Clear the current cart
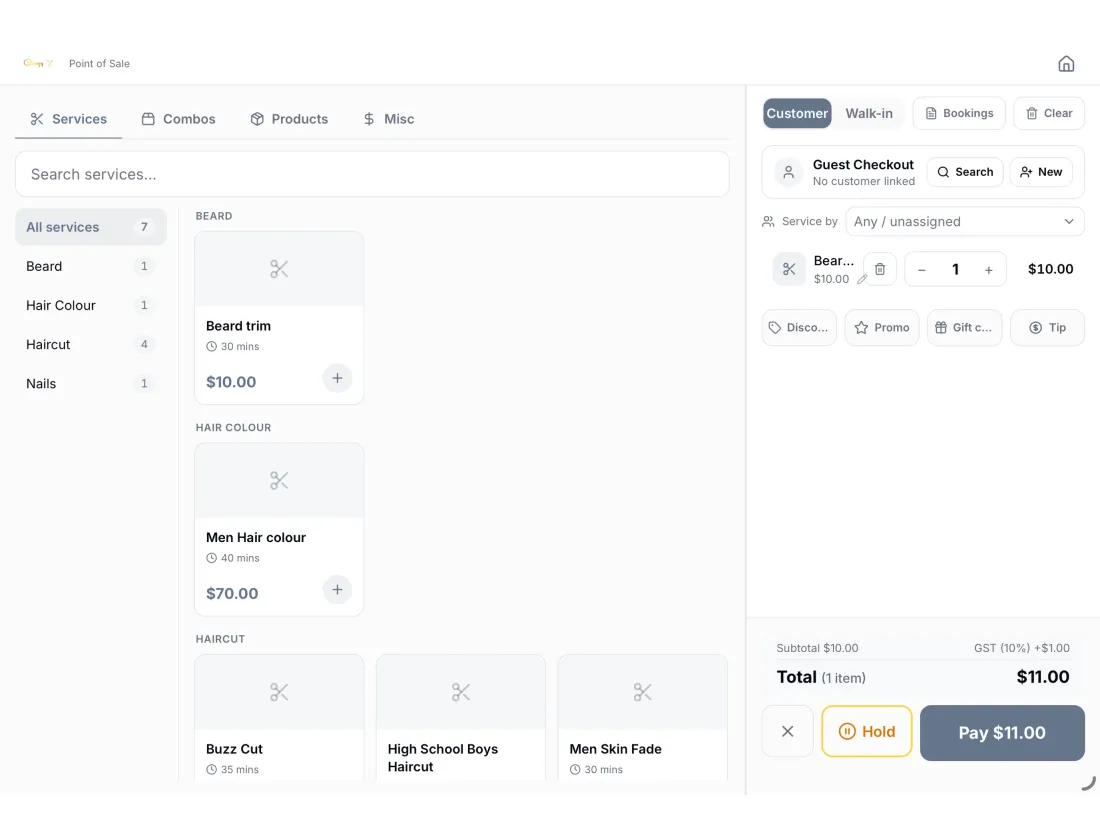Screen dimensions: 1100x825 pyautogui.click(x=1049, y=114)
